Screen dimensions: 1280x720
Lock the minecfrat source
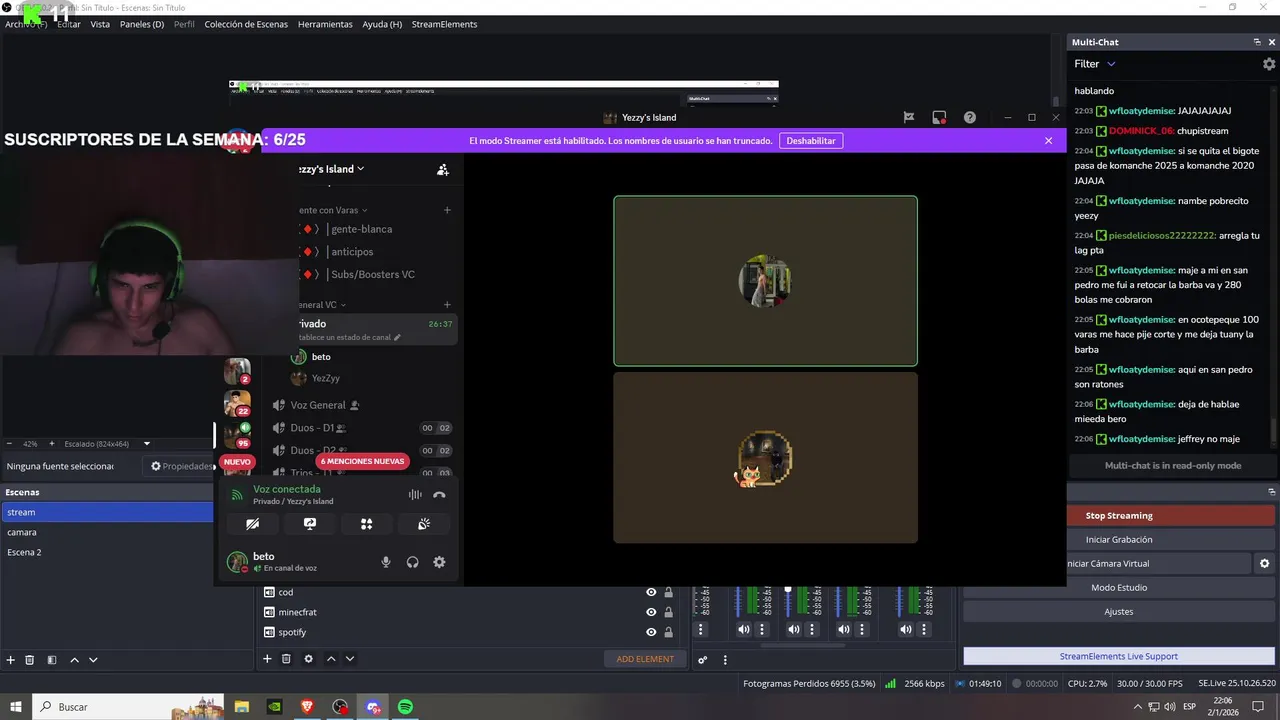coord(668,612)
